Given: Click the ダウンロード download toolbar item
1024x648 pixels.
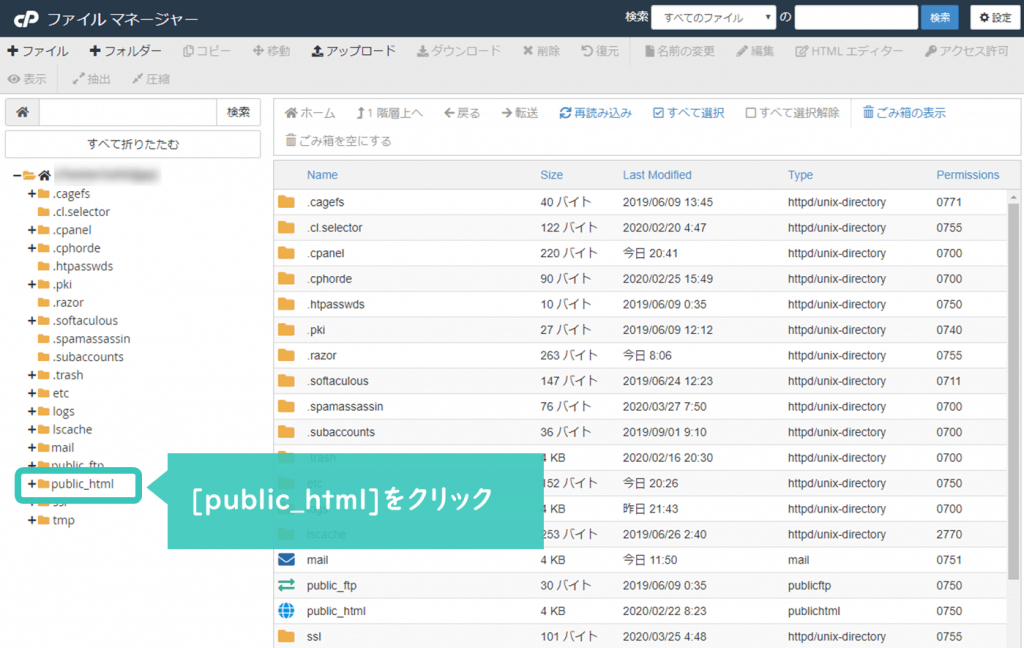Looking at the screenshot, I should [458, 51].
